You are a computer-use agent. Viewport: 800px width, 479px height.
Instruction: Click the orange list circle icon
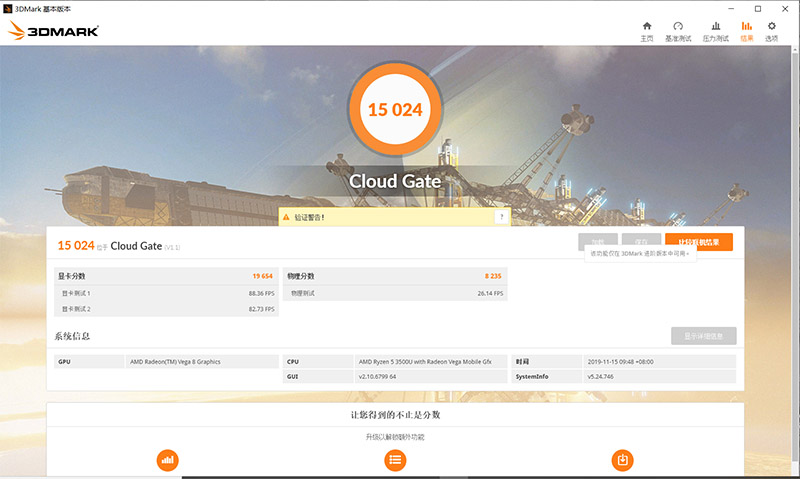point(395,460)
